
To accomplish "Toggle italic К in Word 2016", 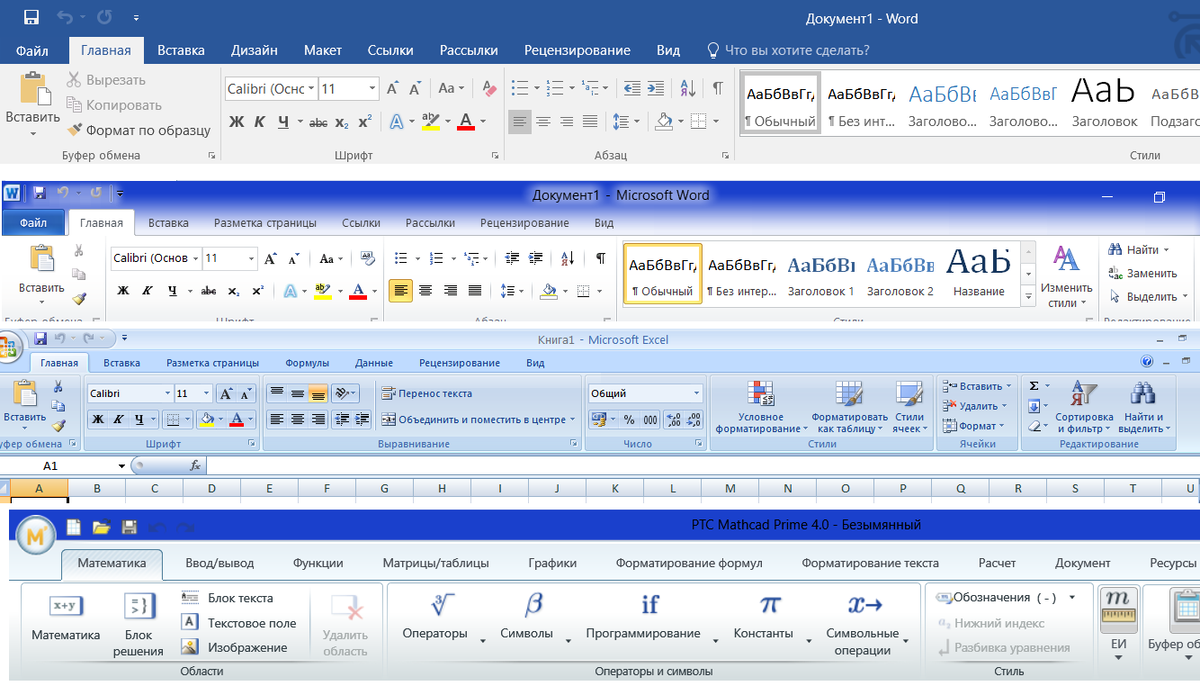I will [260, 122].
